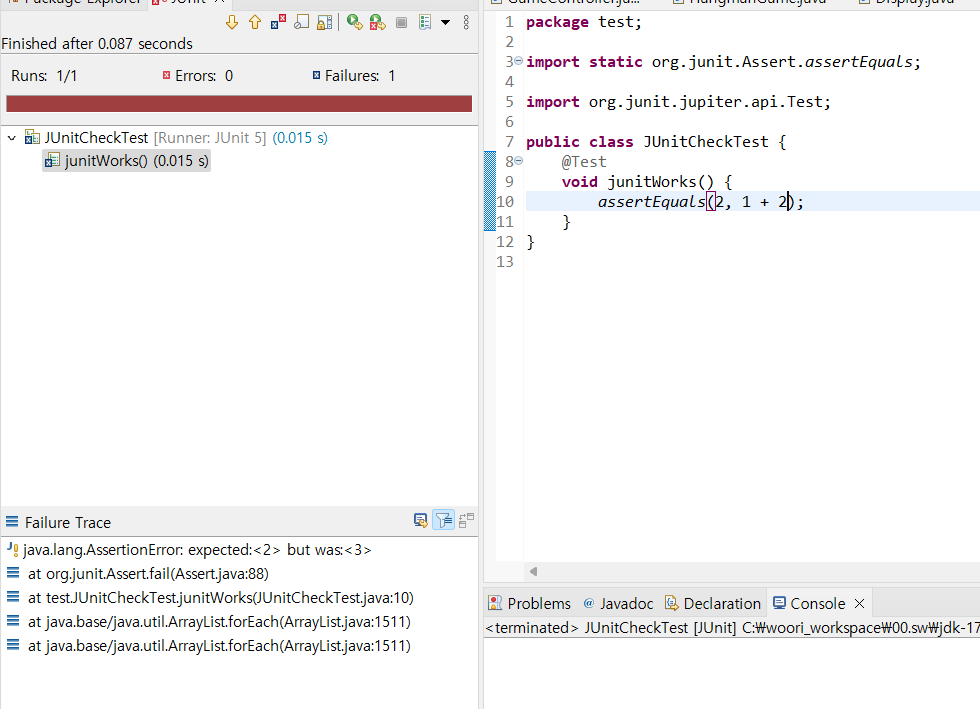Select the junitWorks() test case
Viewport: 980px width, 709px height.
126,161
